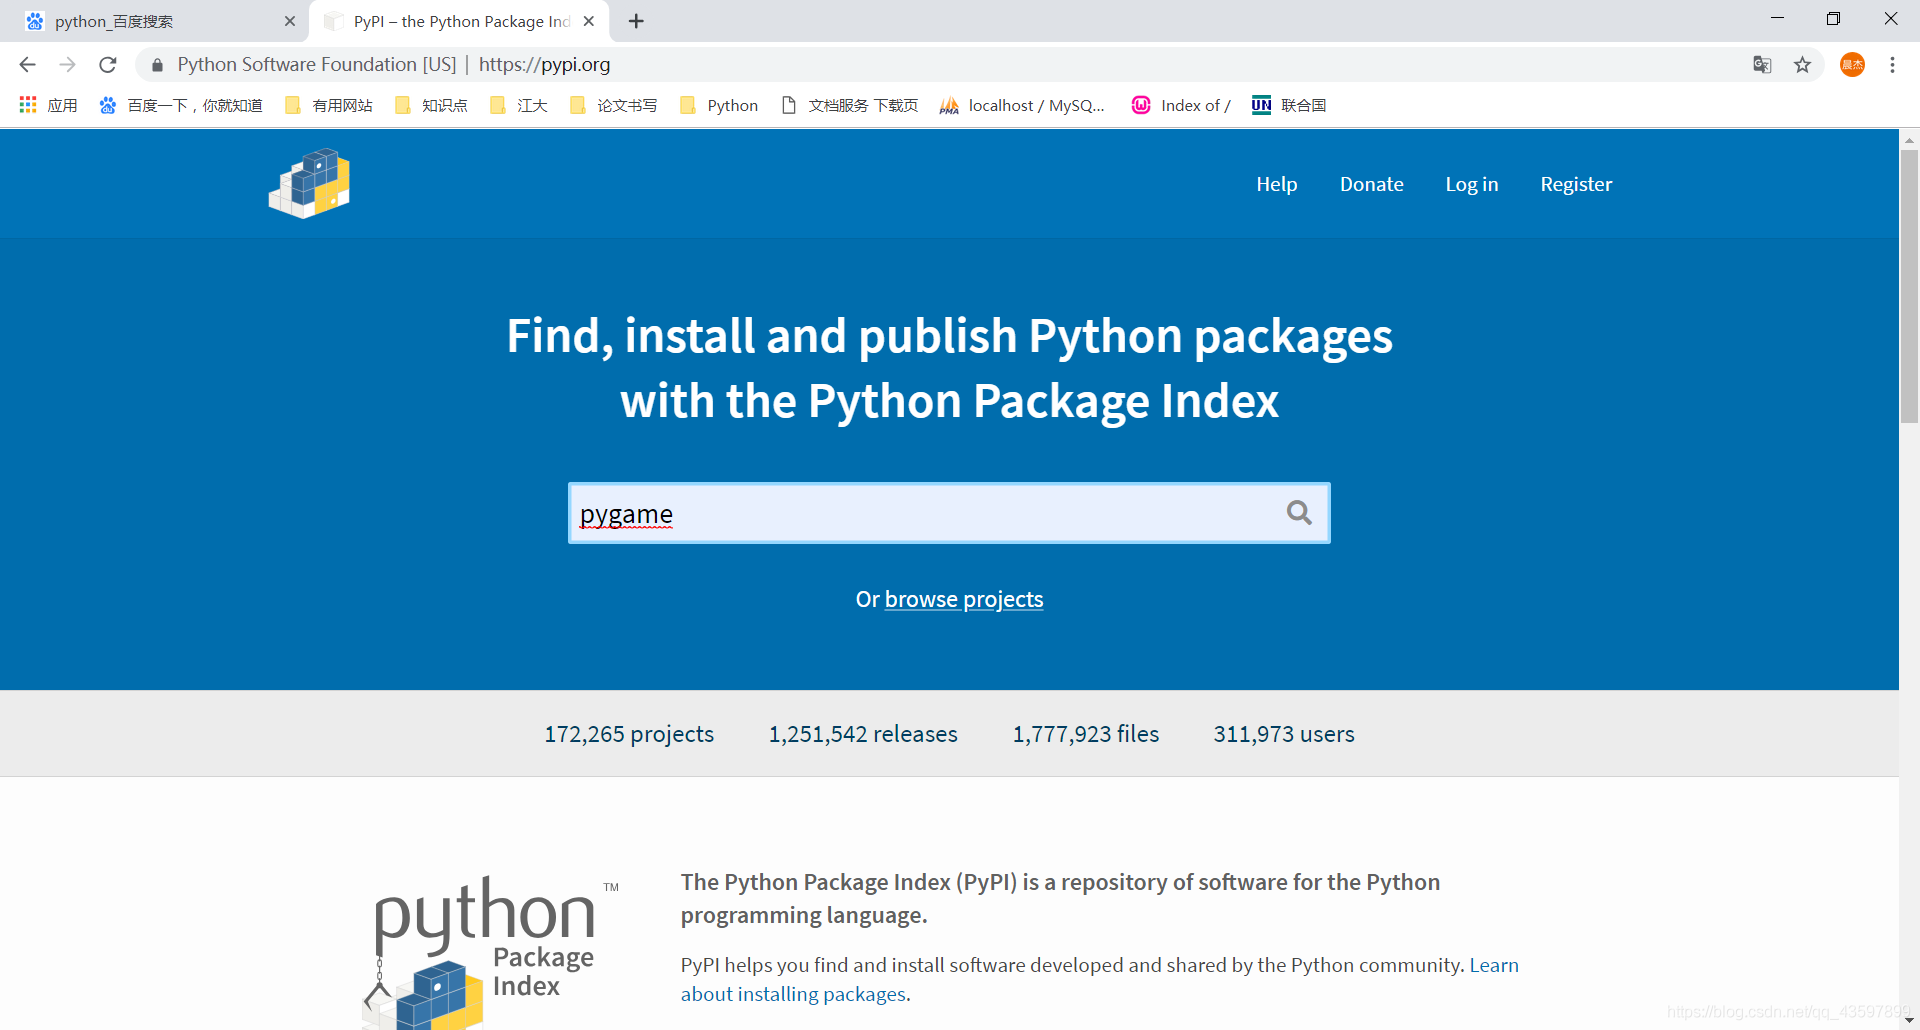
Task: Click the Donate link in header
Action: [1371, 184]
